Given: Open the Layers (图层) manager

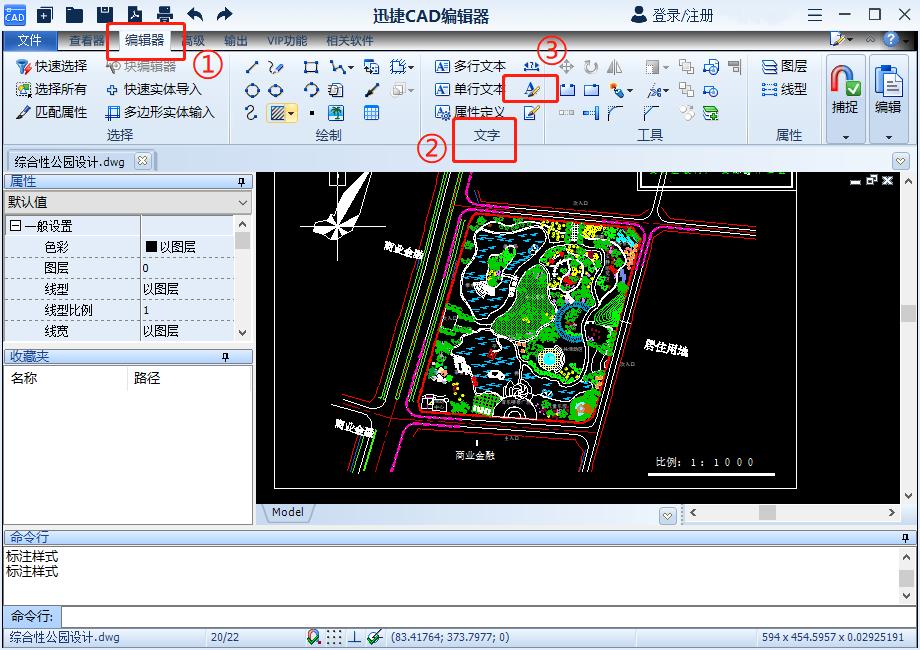Looking at the screenshot, I should [x=784, y=66].
